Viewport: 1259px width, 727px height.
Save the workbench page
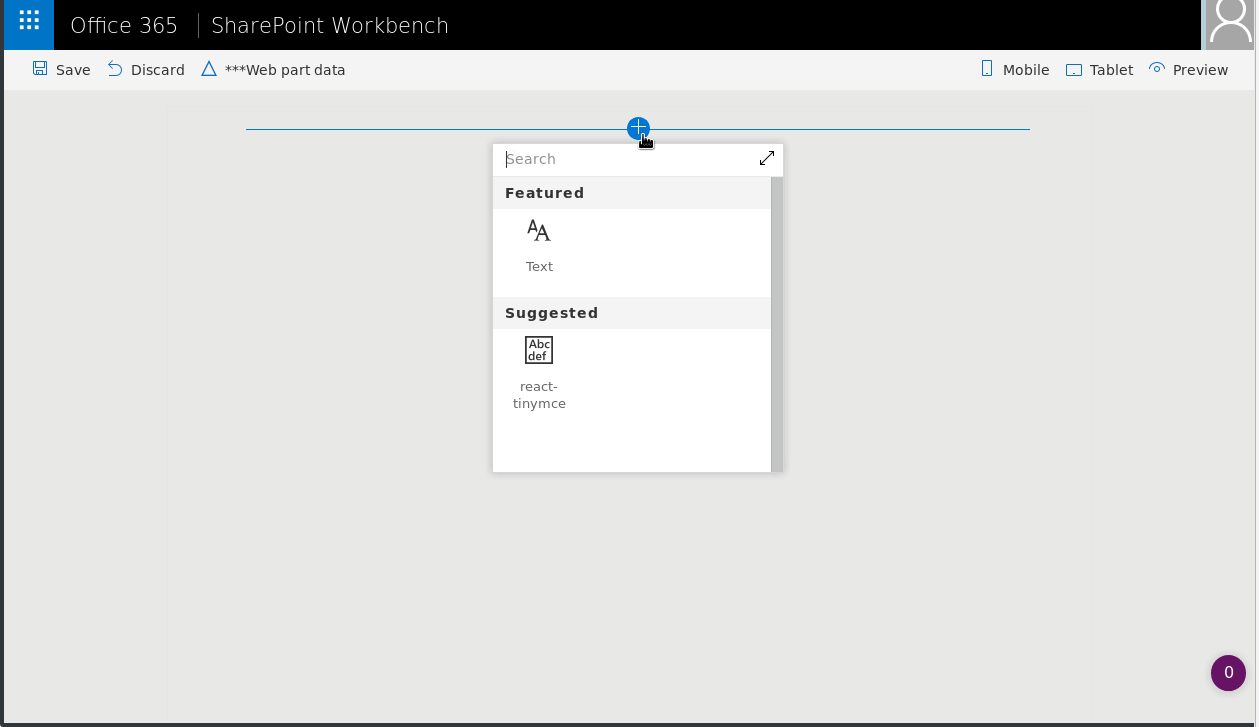click(61, 70)
